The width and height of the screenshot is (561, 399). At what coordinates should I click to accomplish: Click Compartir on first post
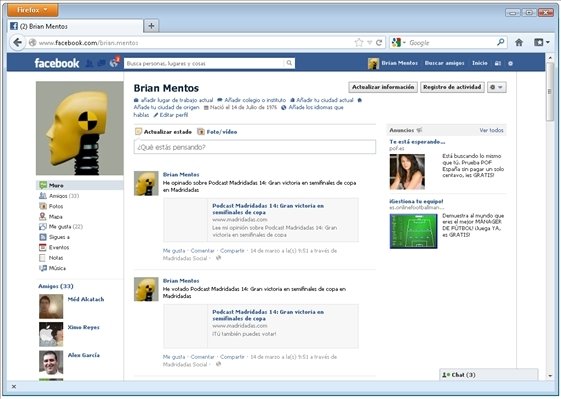click(232, 251)
